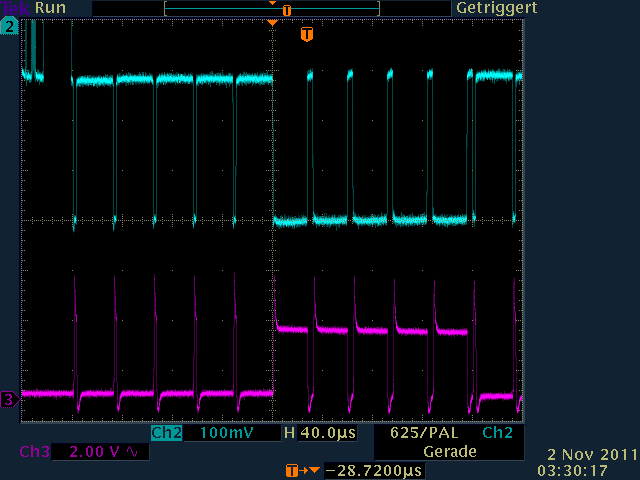This screenshot has width=640, height=480.
Task: Click the channel 3 ground marker
Action: coord(10,400)
